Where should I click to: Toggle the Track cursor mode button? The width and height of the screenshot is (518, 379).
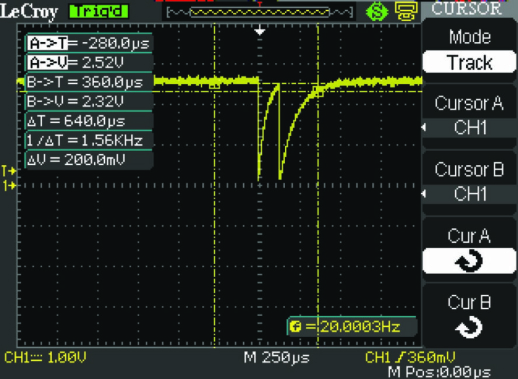[469, 62]
